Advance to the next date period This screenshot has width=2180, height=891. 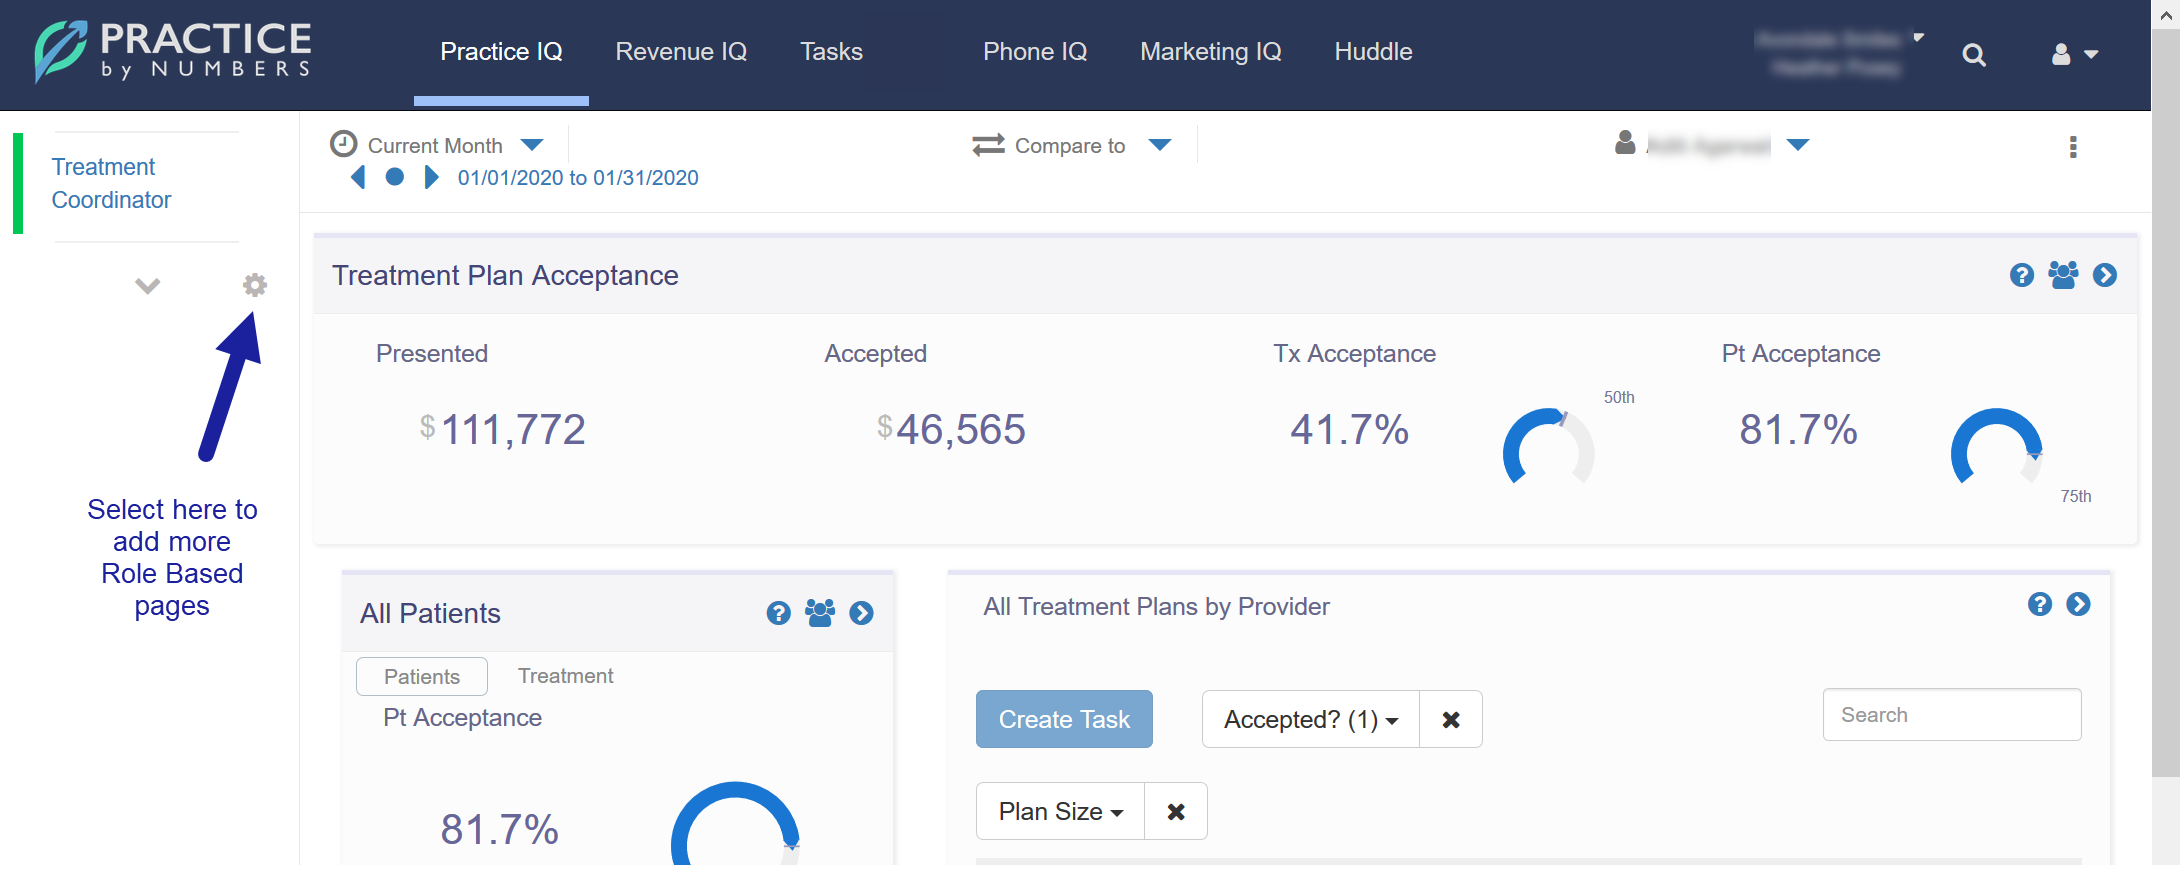431,177
